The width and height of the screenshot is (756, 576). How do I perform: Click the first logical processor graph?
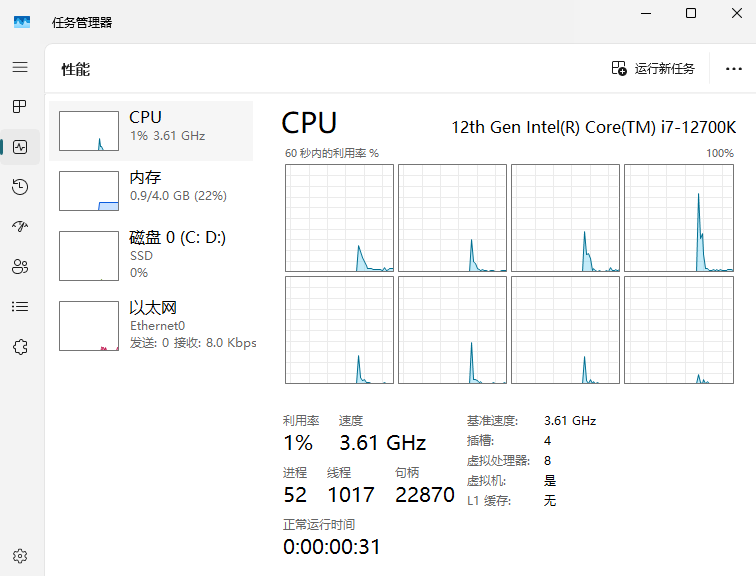click(x=339, y=218)
